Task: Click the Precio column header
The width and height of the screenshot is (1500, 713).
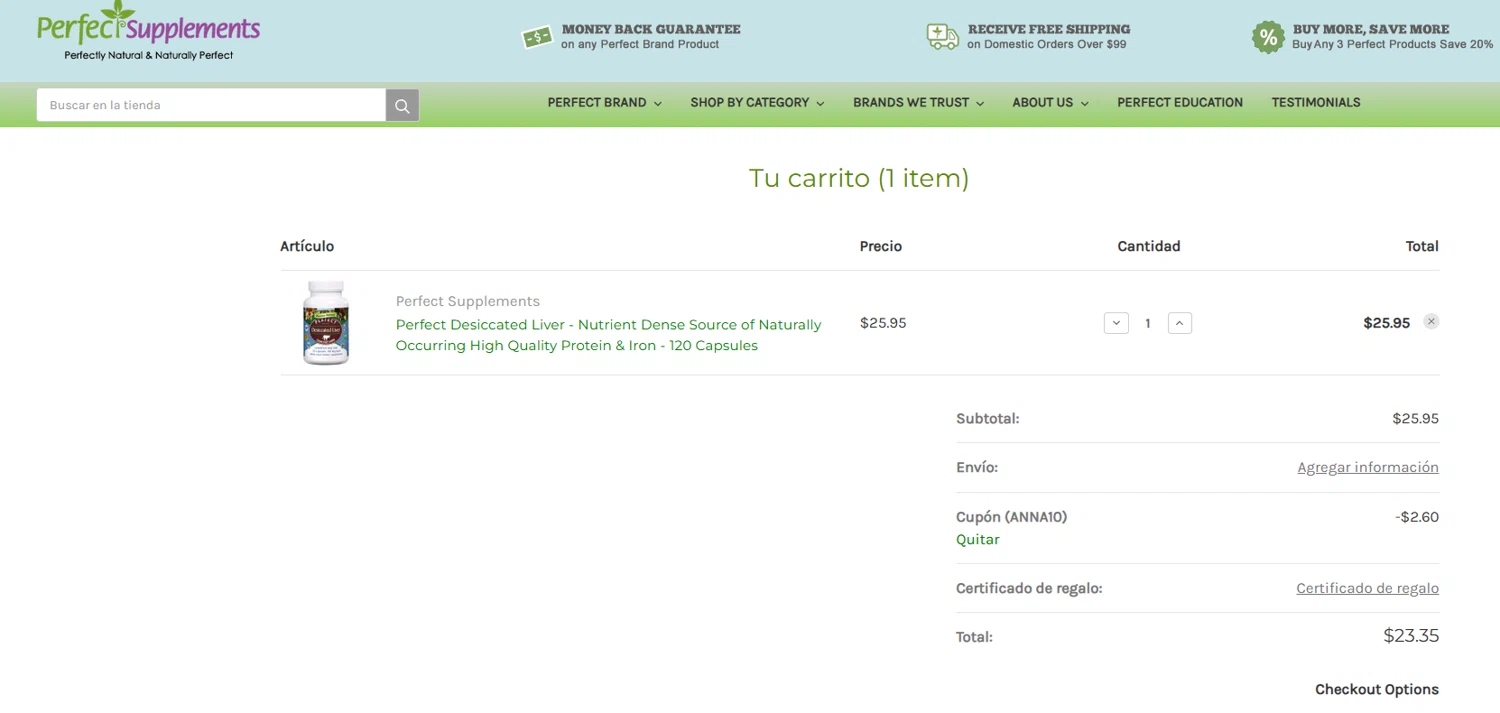Action: click(x=881, y=246)
